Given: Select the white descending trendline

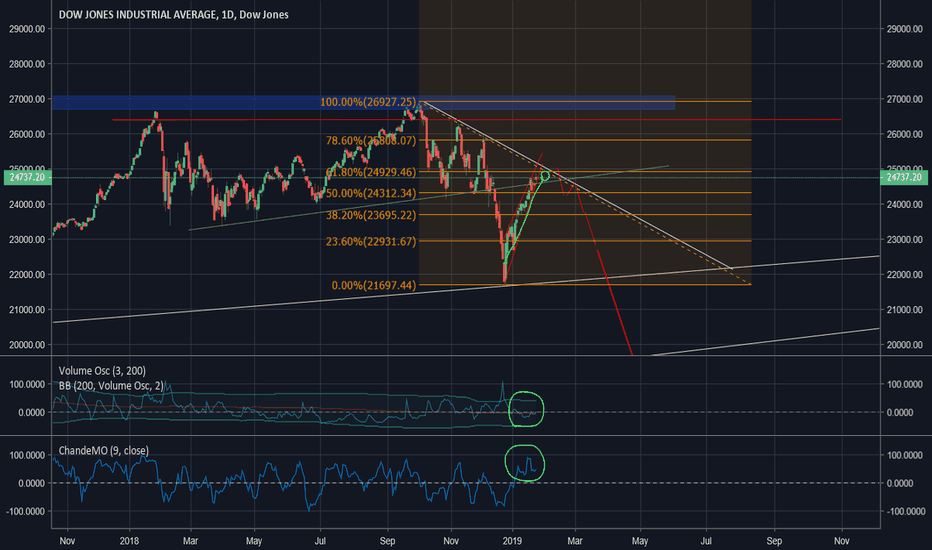Looking at the screenshot, I should click(577, 186).
